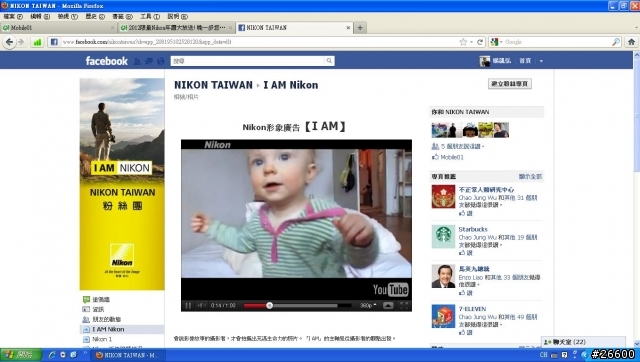Image resolution: width=640 pixels, height=362 pixels.
Task: Click the Facebook search input field
Action: click(x=248, y=61)
